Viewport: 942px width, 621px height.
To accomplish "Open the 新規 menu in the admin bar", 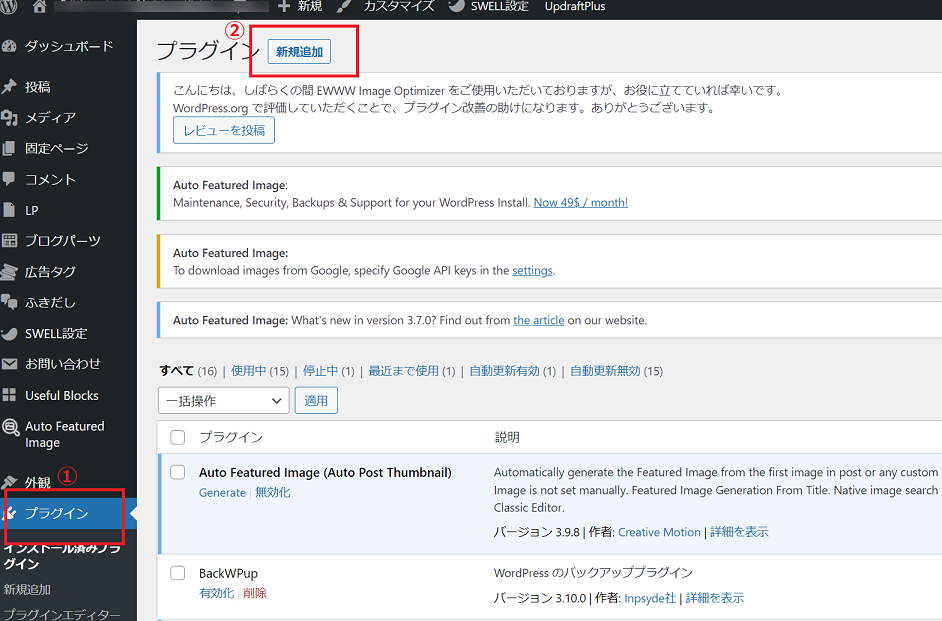I will [x=310, y=6].
